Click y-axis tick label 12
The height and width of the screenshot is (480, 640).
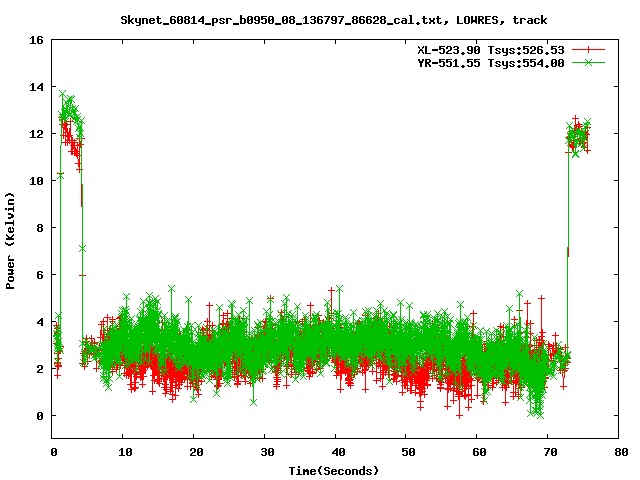[36, 134]
